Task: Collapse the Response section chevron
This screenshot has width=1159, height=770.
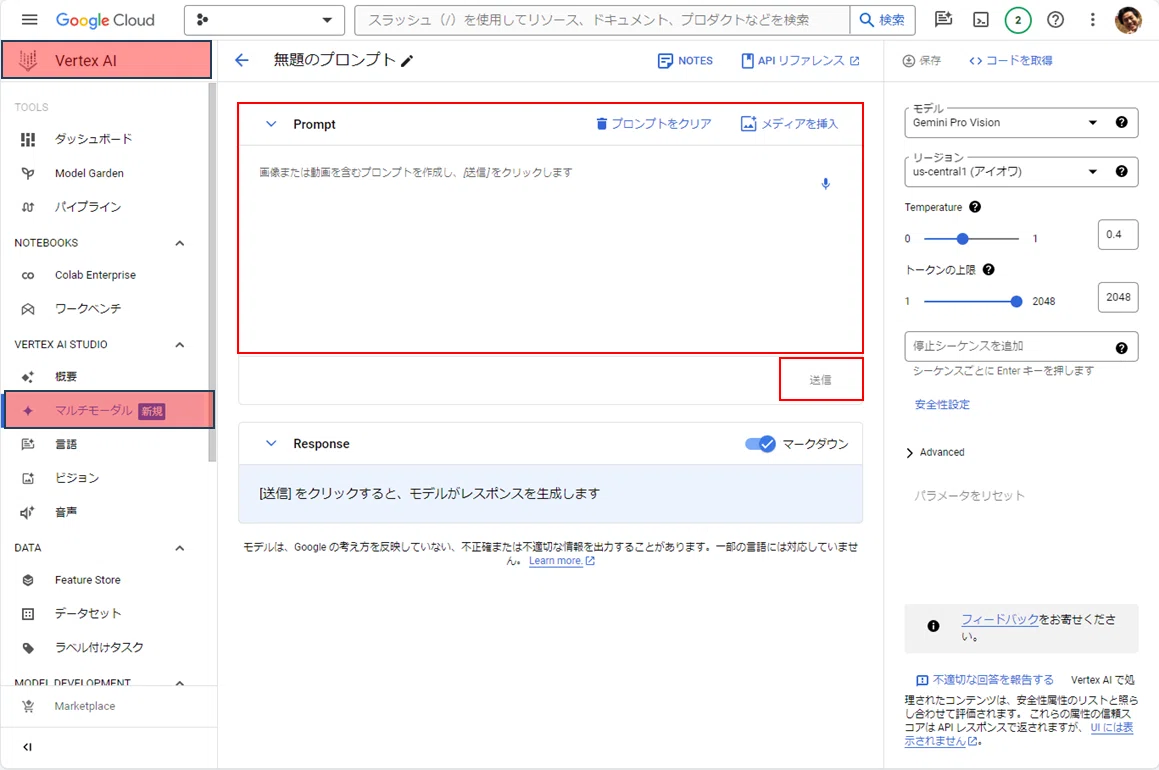Action: pyautogui.click(x=271, y=443)
